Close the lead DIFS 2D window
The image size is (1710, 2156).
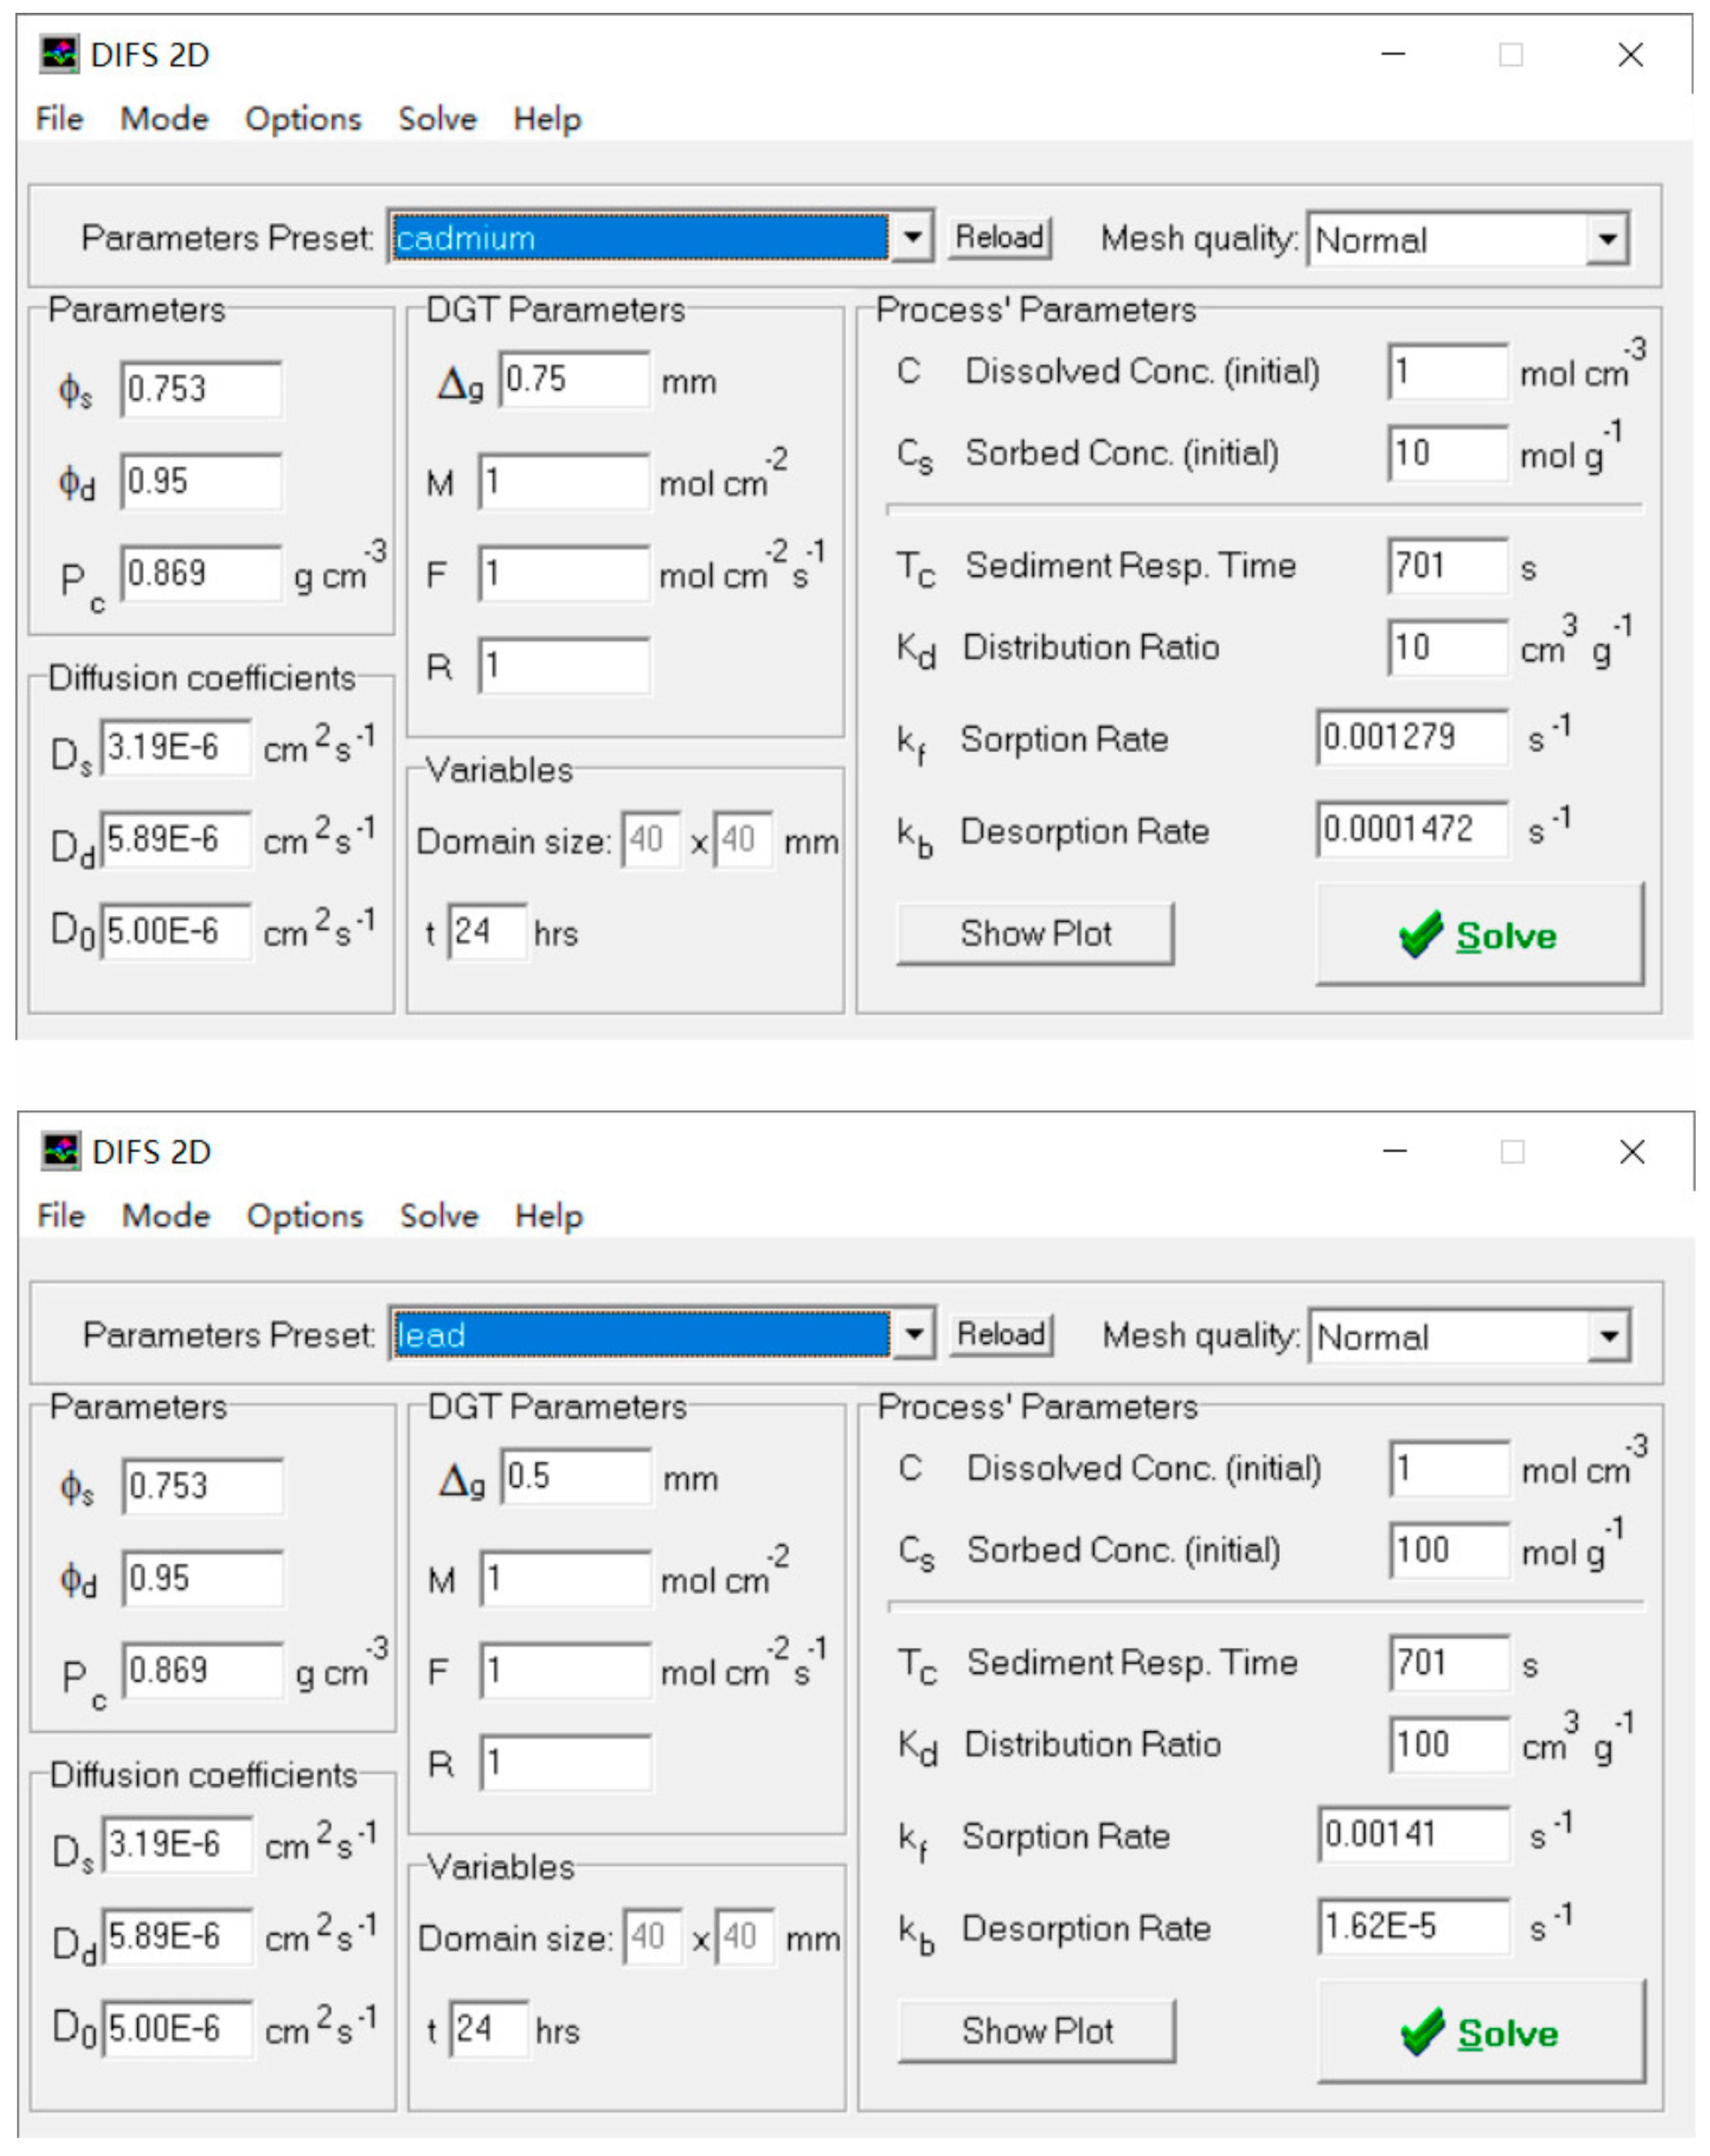click(x=1633, y=1151)
